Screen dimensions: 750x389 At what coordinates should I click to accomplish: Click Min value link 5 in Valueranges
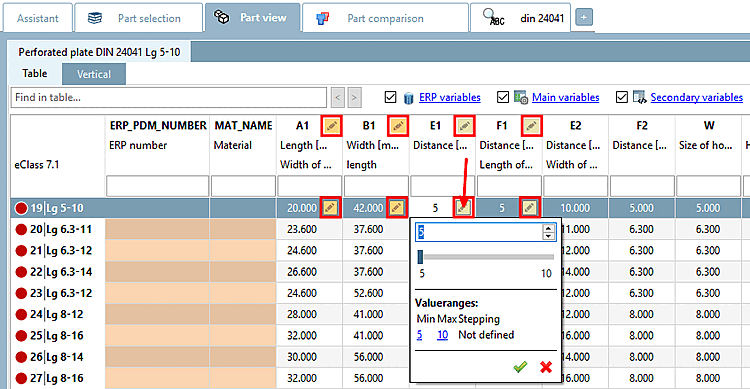tap(419, 335)
